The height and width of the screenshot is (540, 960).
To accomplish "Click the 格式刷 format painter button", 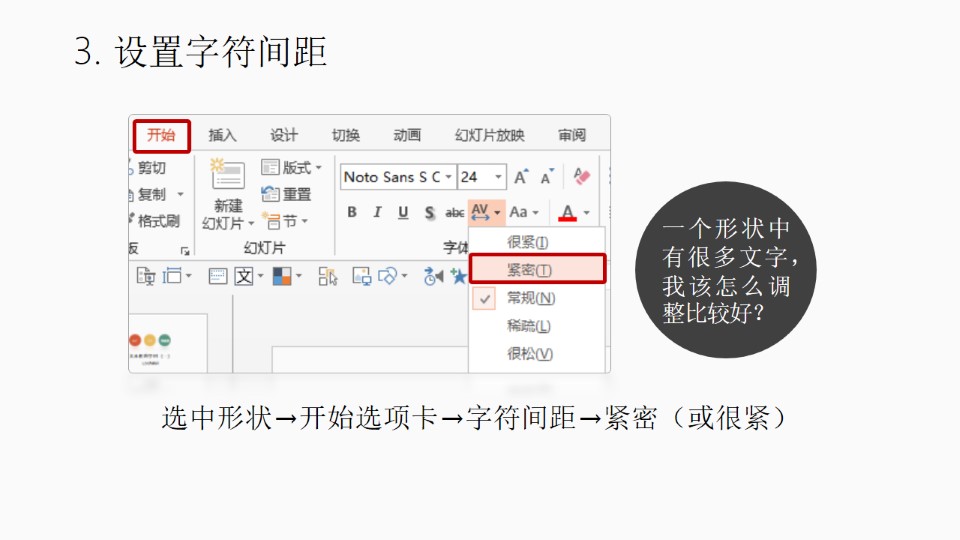I will 158,221.
